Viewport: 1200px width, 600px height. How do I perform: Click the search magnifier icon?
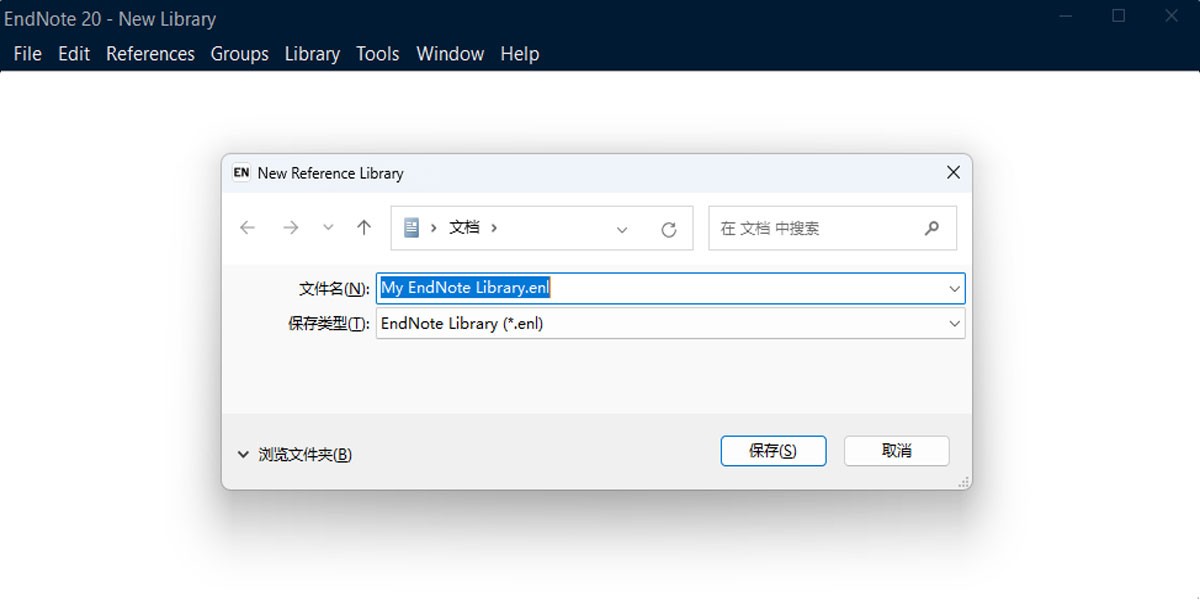point(932,228)
